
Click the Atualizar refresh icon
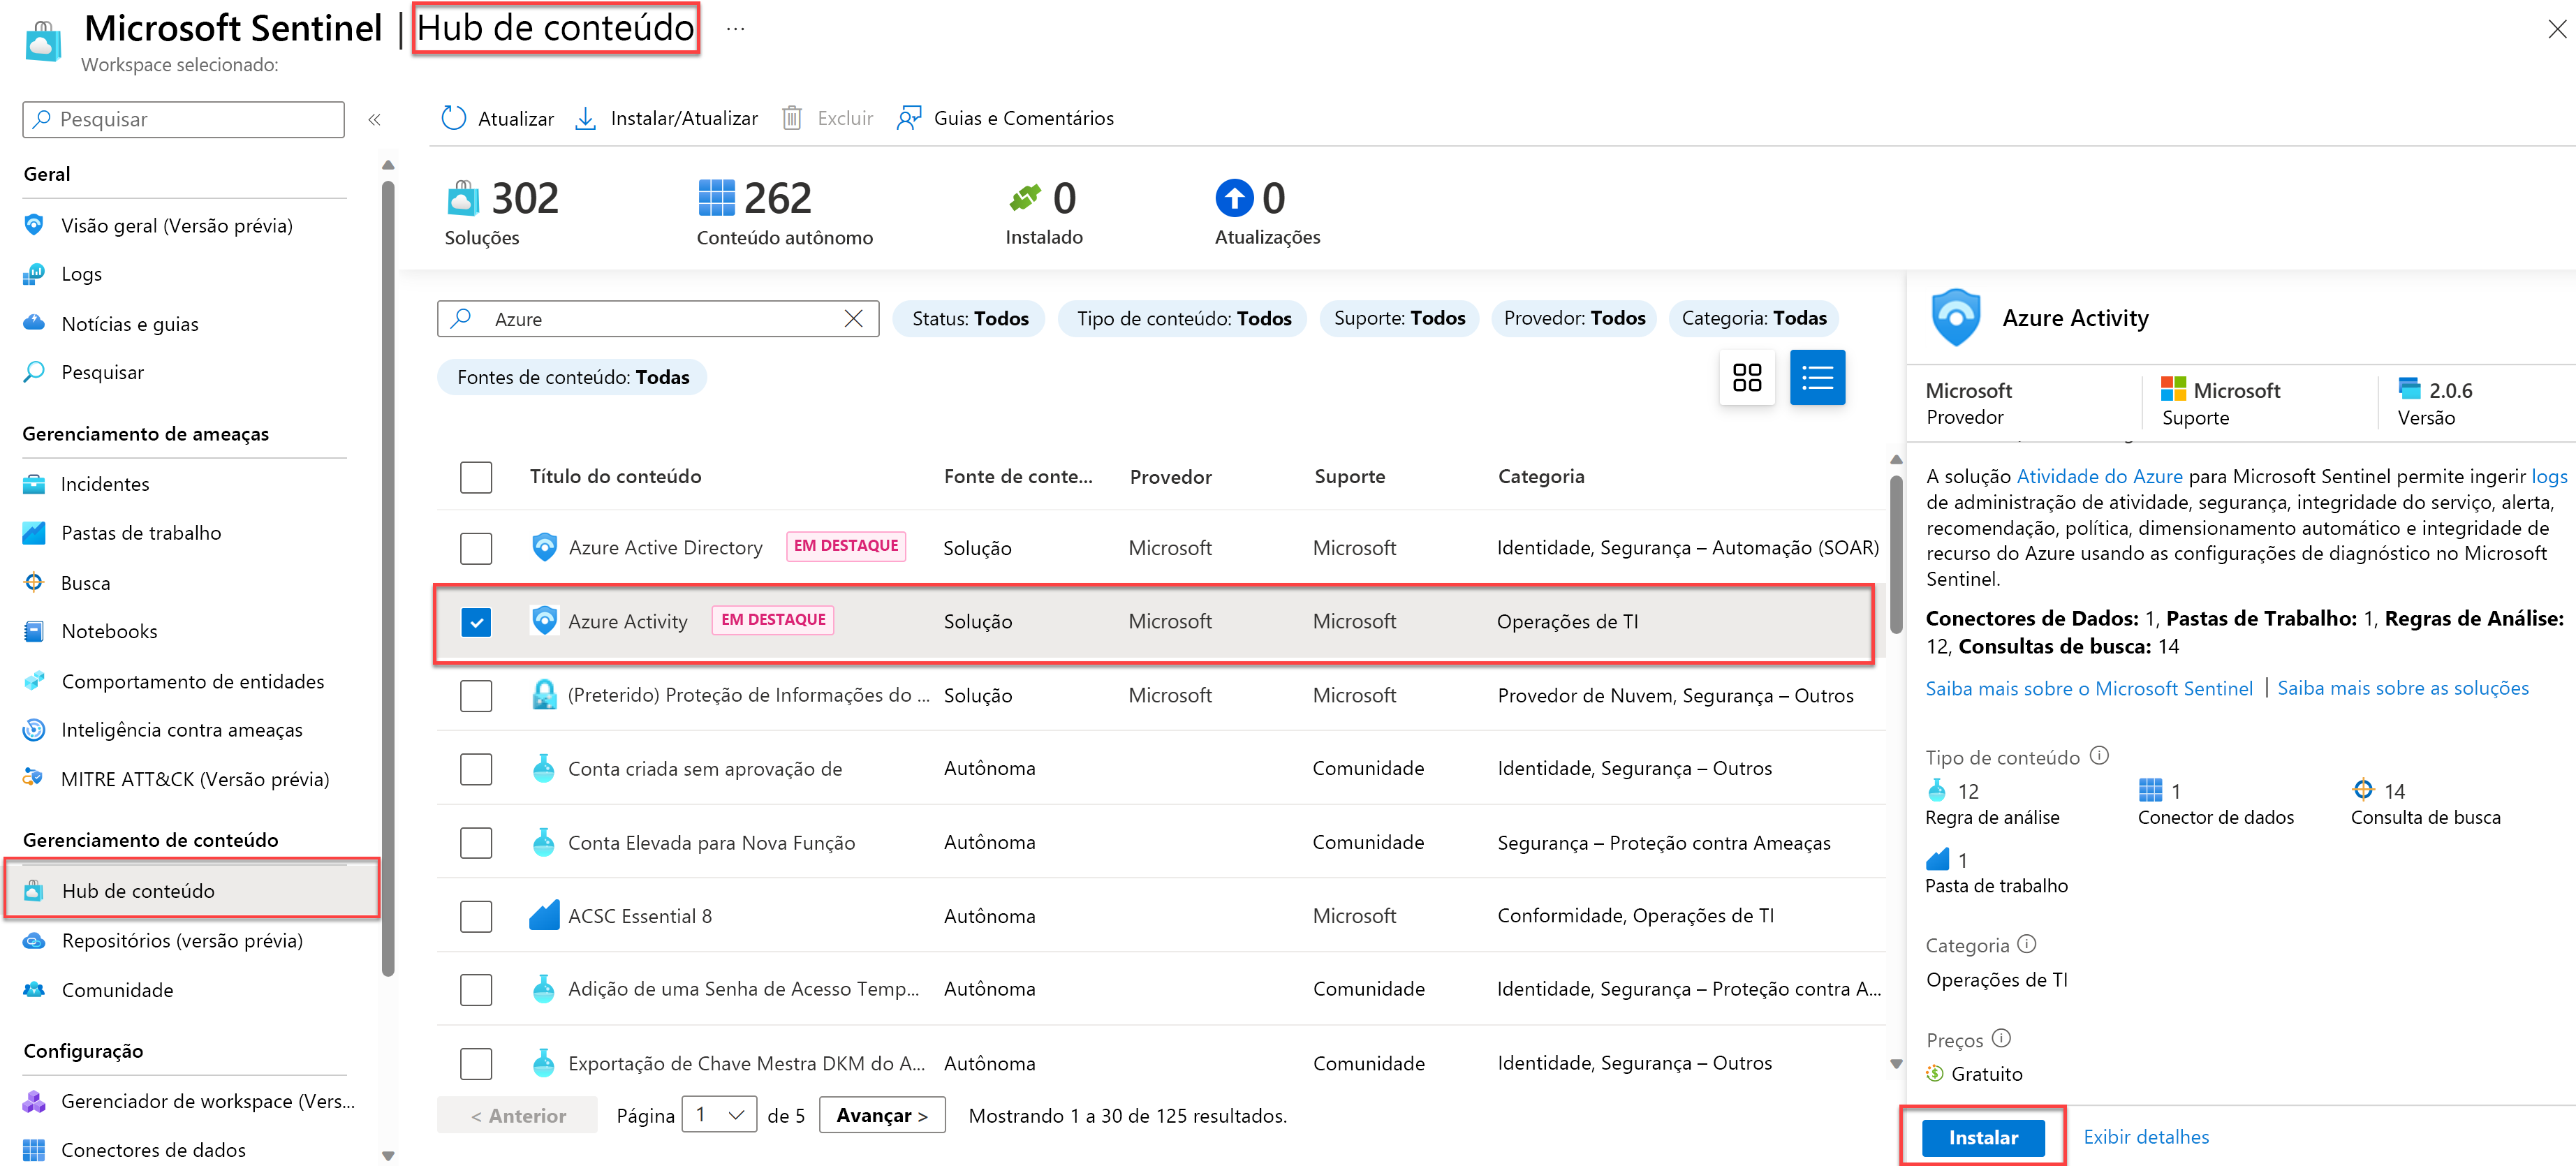[x=453, y=118]
